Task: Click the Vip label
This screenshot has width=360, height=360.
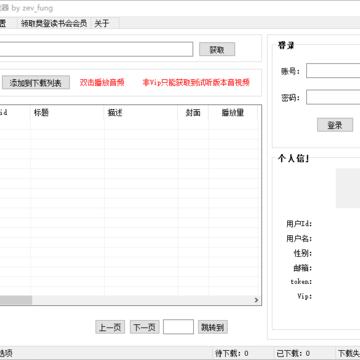Action: [x=305, y=296]
